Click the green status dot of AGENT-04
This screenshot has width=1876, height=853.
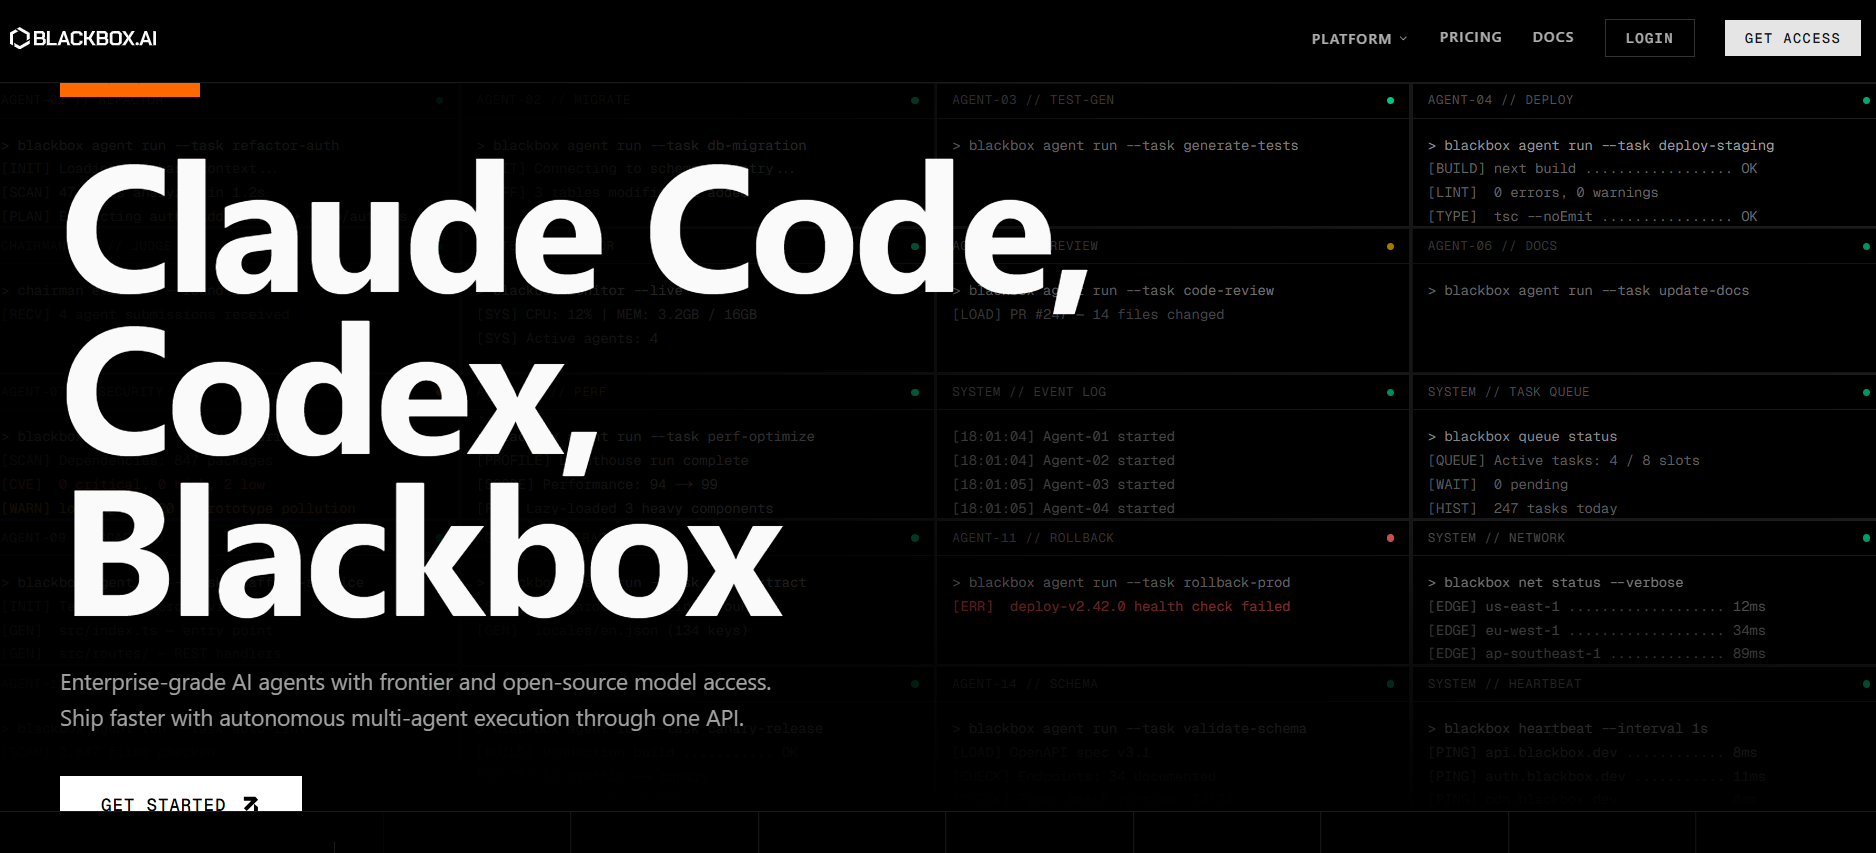(1866, 100)
